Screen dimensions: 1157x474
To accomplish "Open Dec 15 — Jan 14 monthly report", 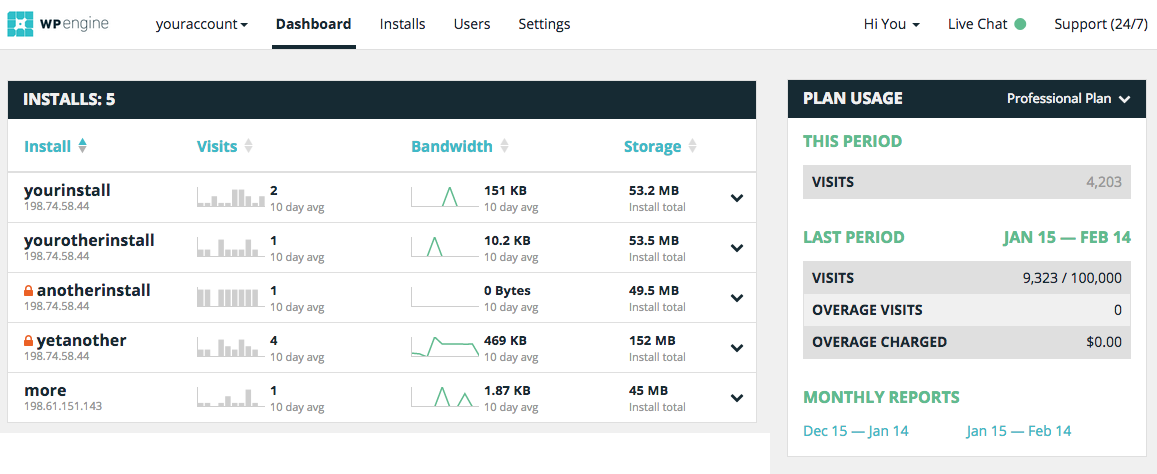I will tap(856, 431).
